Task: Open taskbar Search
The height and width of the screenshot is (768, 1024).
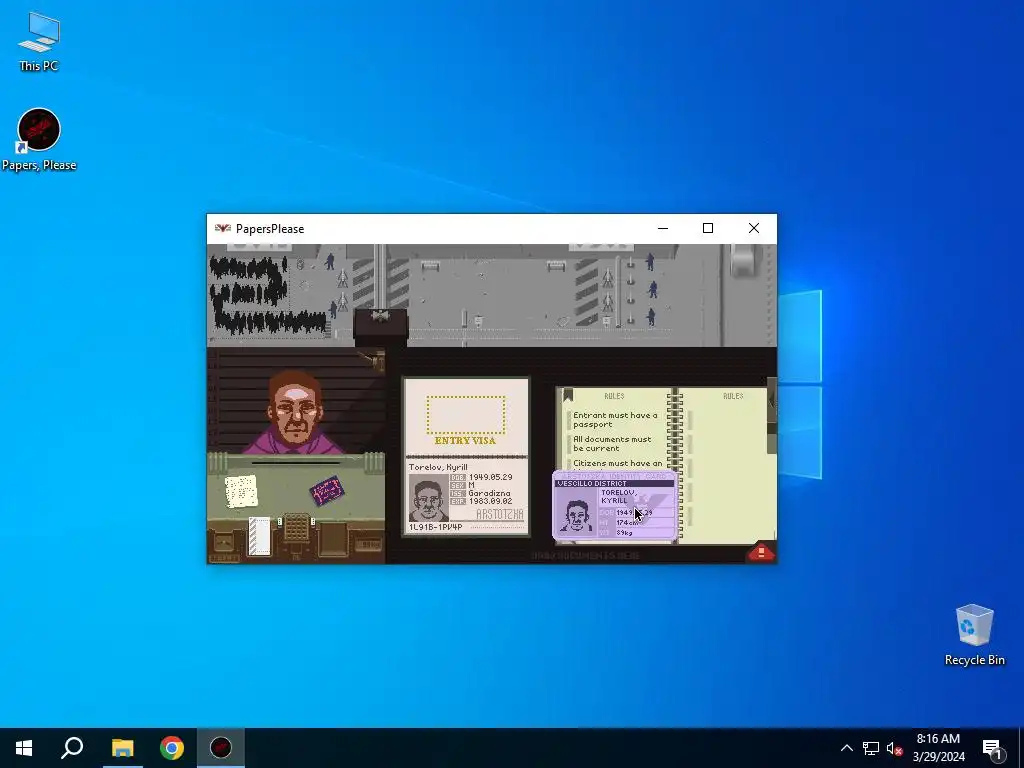Action: click(72, 748)
